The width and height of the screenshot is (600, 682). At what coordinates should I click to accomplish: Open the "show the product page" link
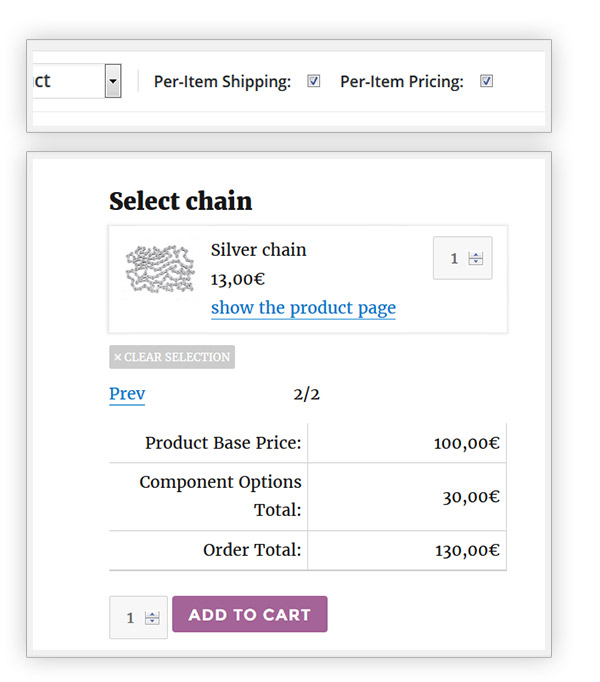(303, 308)
